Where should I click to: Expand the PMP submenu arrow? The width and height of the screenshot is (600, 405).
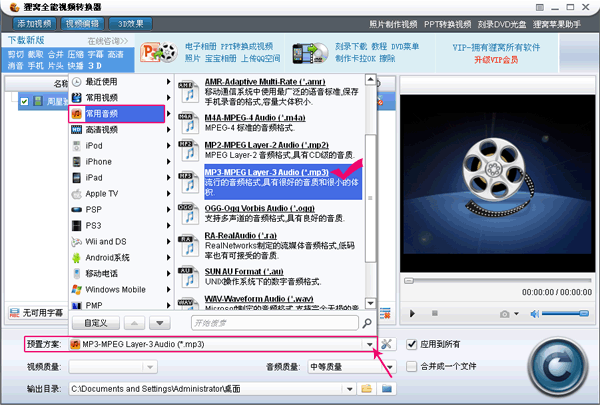pos(168,305)
